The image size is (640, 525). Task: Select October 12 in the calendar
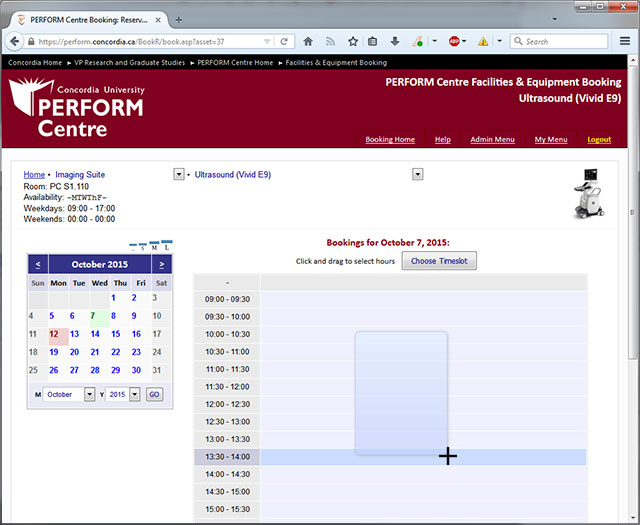point(54,334)
